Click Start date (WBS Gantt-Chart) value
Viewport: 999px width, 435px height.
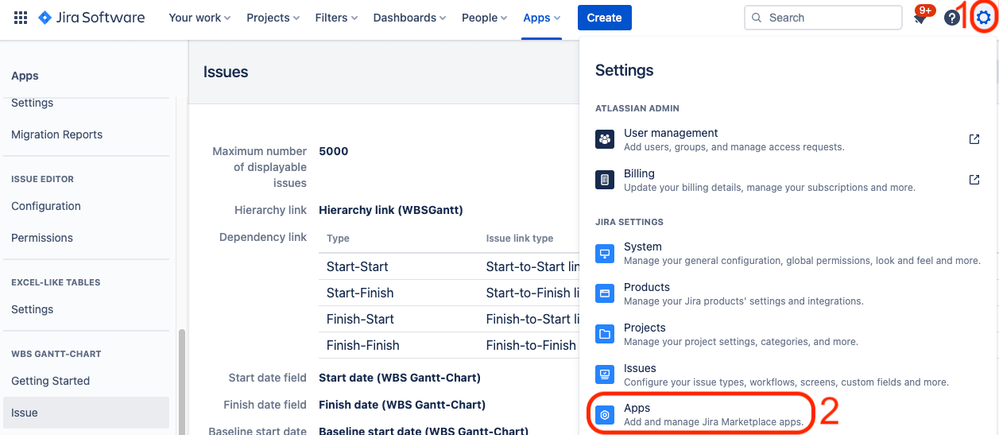pyautogui.click(x=399, y=378)
